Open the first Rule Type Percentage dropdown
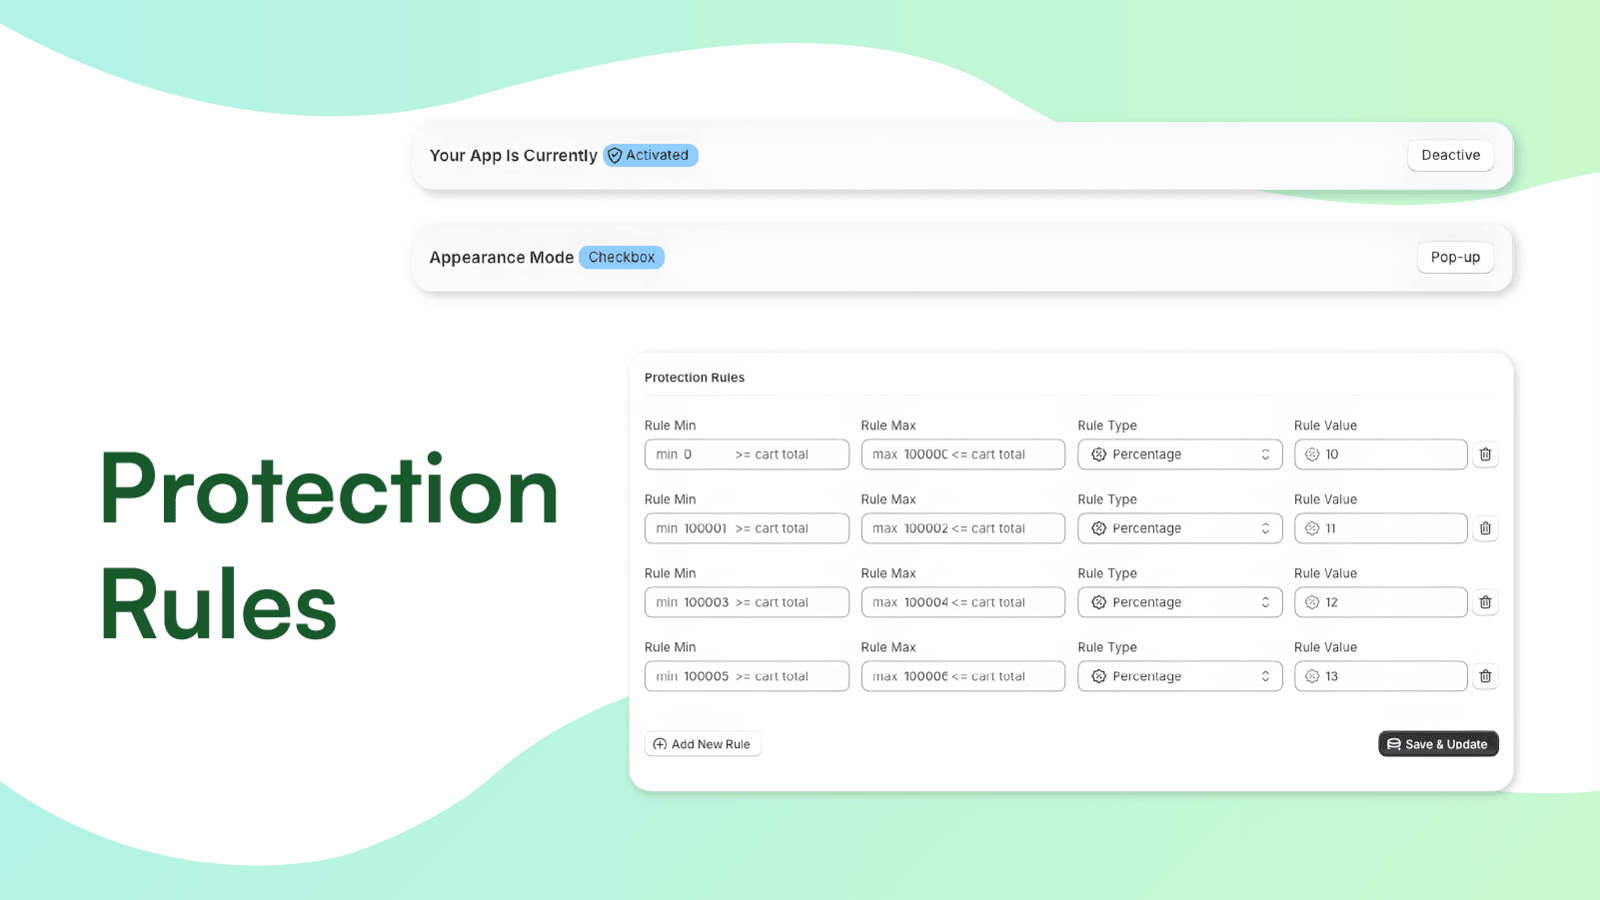 pyautogui.click(x=1180, y=454)
